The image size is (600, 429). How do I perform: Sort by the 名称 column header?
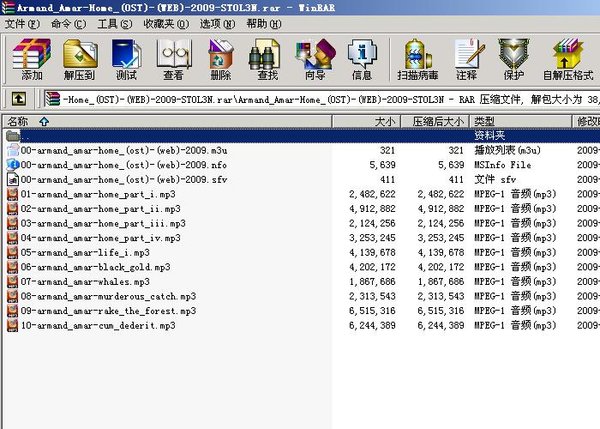coord(168,121)
